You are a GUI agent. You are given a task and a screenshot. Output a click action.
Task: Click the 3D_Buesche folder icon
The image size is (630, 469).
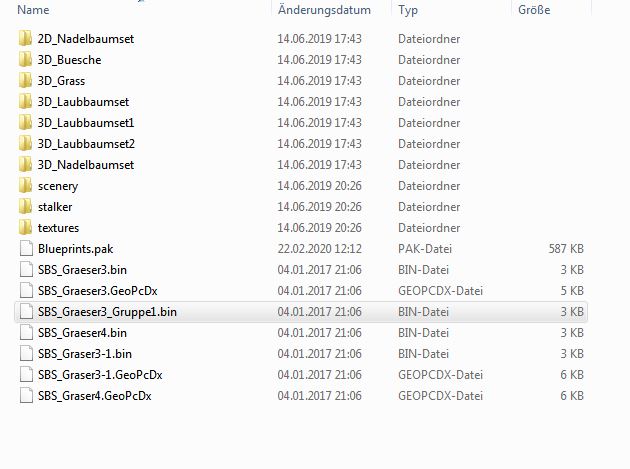click(x=25, y=59)
